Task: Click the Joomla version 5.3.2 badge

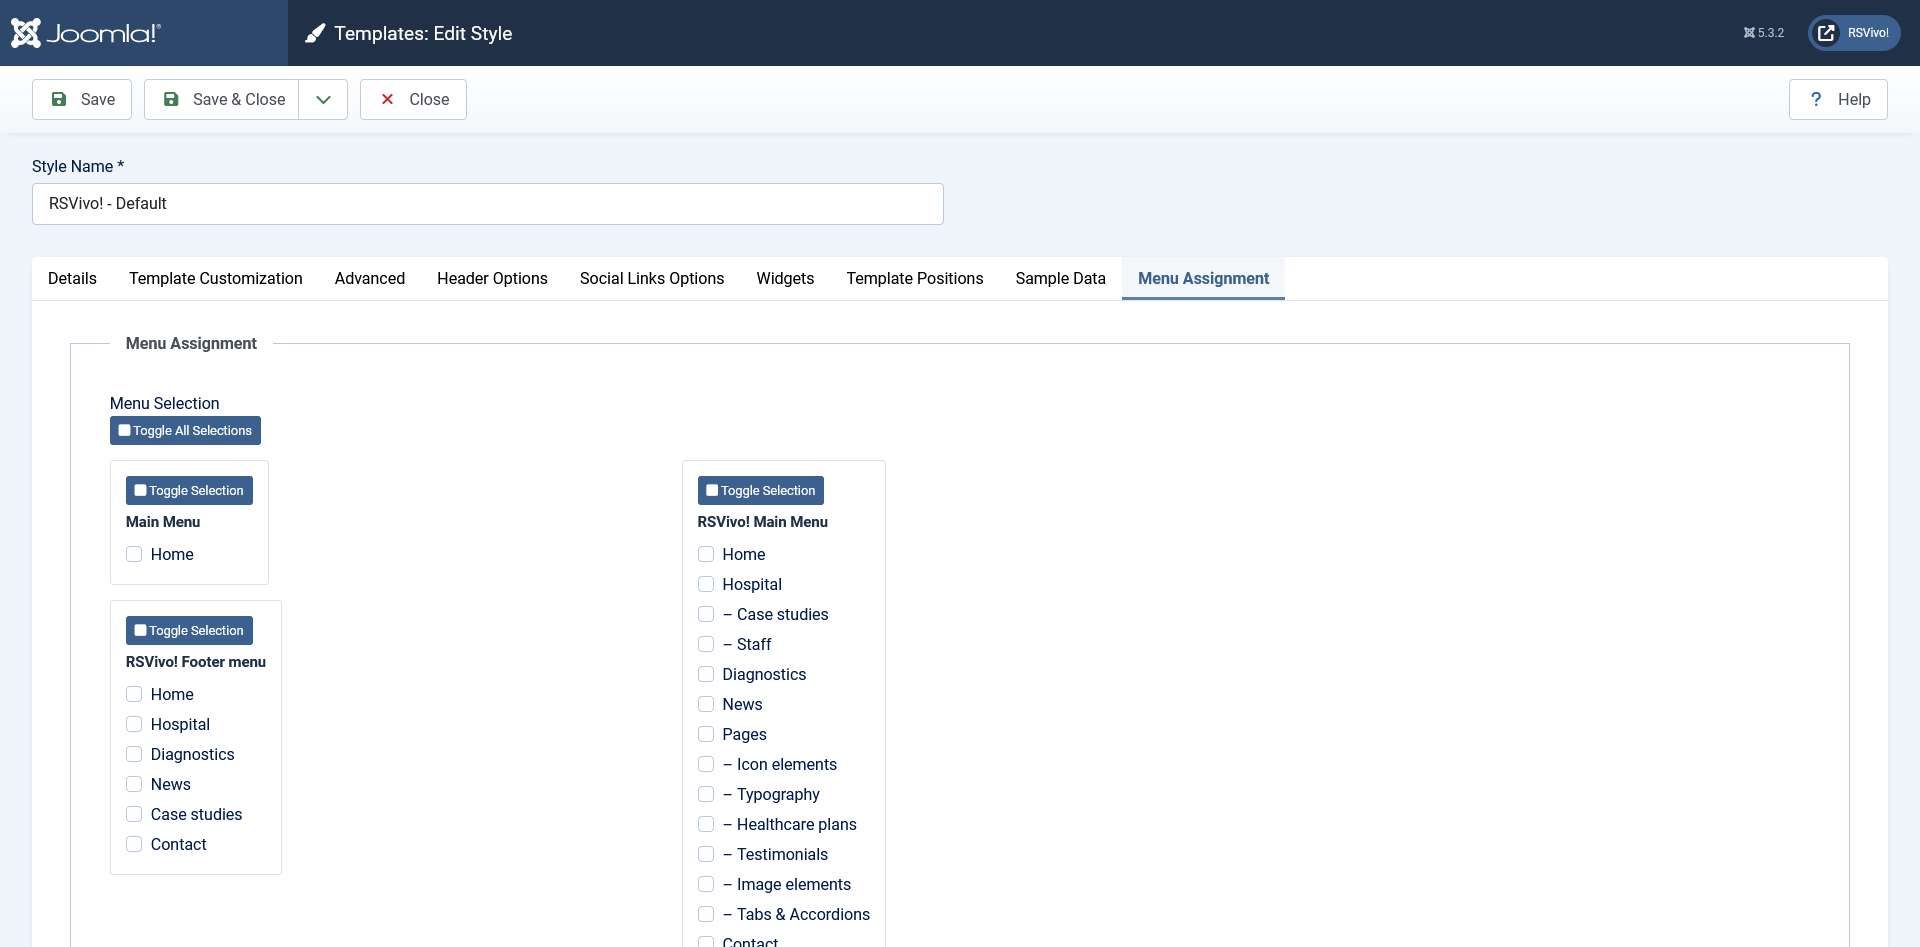Action: tap(1764, 33)
